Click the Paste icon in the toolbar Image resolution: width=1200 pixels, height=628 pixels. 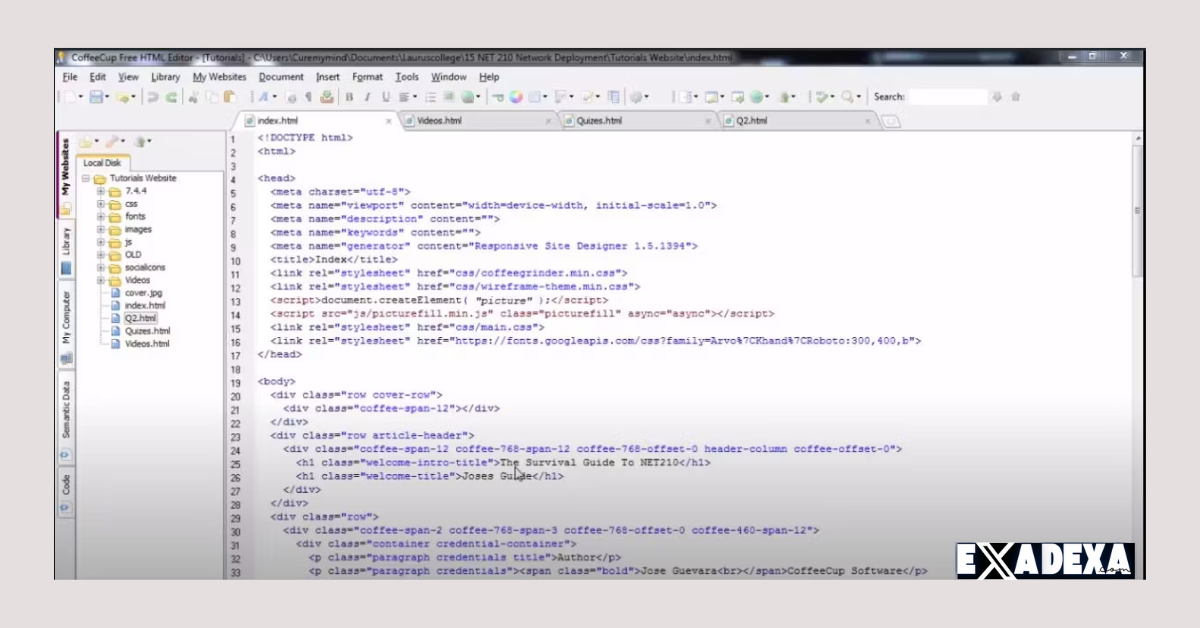[228, 96]
